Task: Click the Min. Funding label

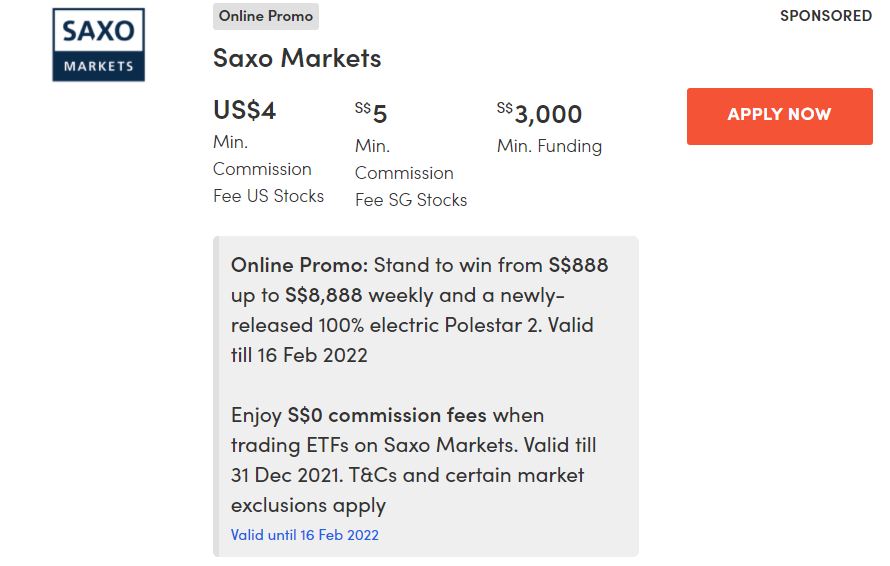Action: tap(549, 146)
